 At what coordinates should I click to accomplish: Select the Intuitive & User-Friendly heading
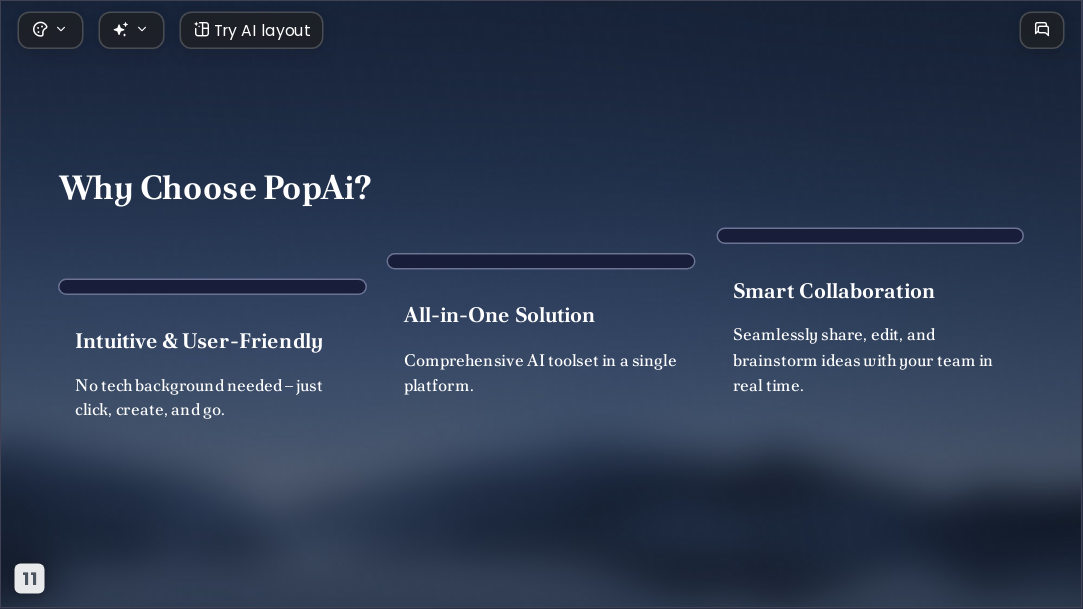199,341
